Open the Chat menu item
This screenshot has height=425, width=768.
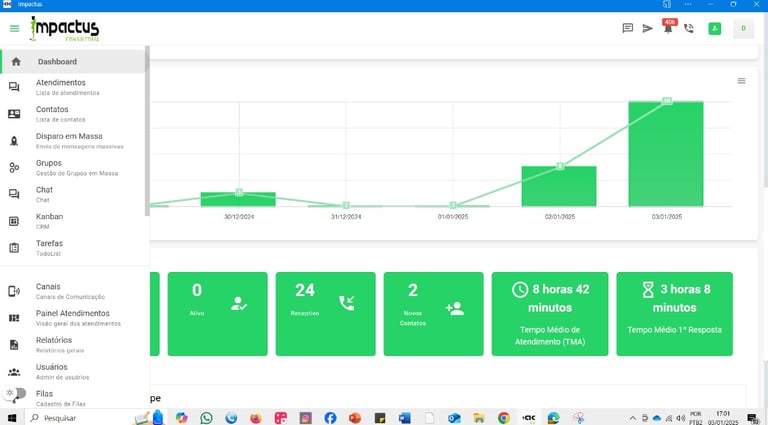tap(73, 194)
